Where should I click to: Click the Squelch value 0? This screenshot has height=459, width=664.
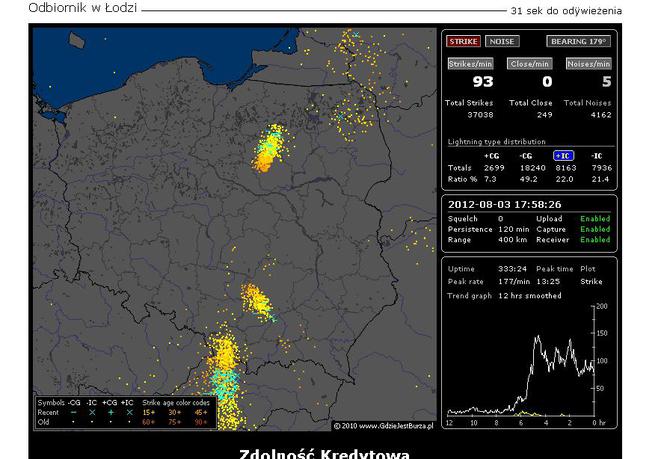501,218
